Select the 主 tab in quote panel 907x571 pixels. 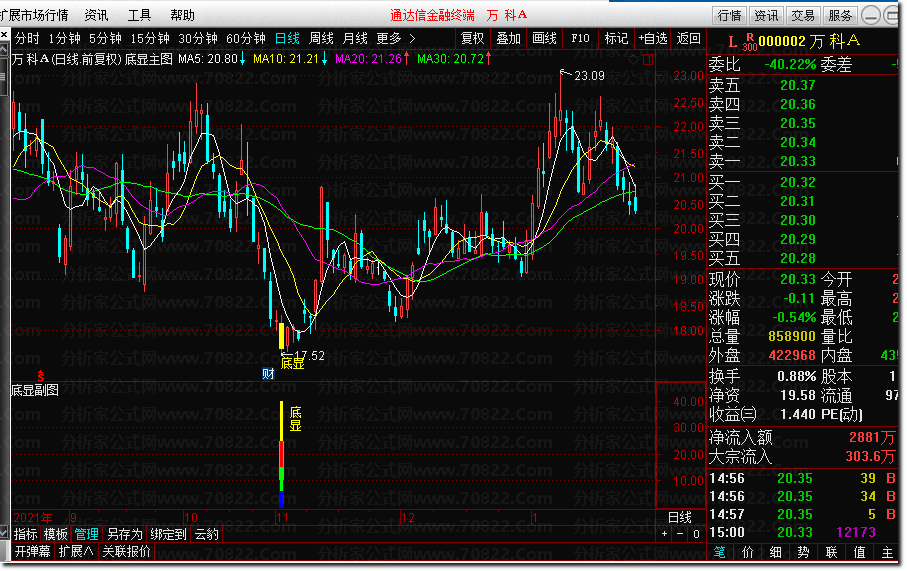pos(887,552)
